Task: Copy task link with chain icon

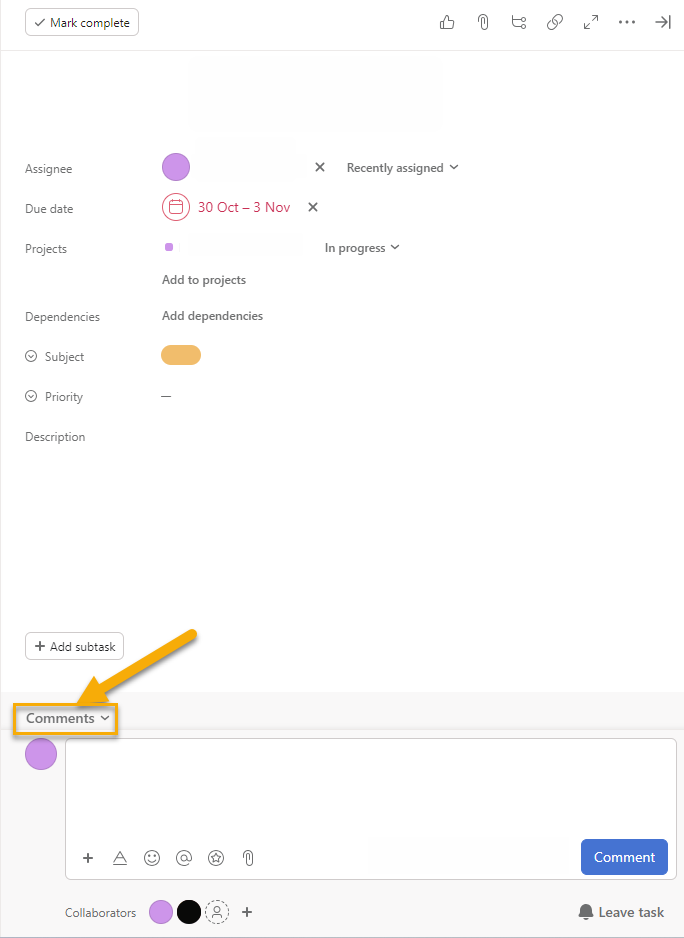Action: tap(555, 22)
